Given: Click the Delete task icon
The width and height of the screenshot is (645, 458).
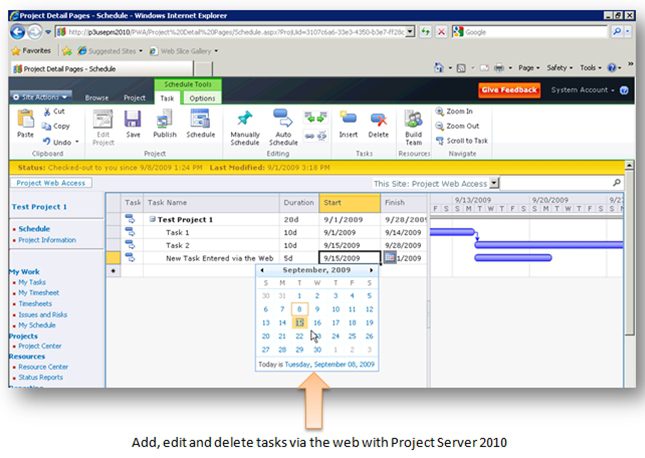Looking at the screenshot, I should click(378, 119).
